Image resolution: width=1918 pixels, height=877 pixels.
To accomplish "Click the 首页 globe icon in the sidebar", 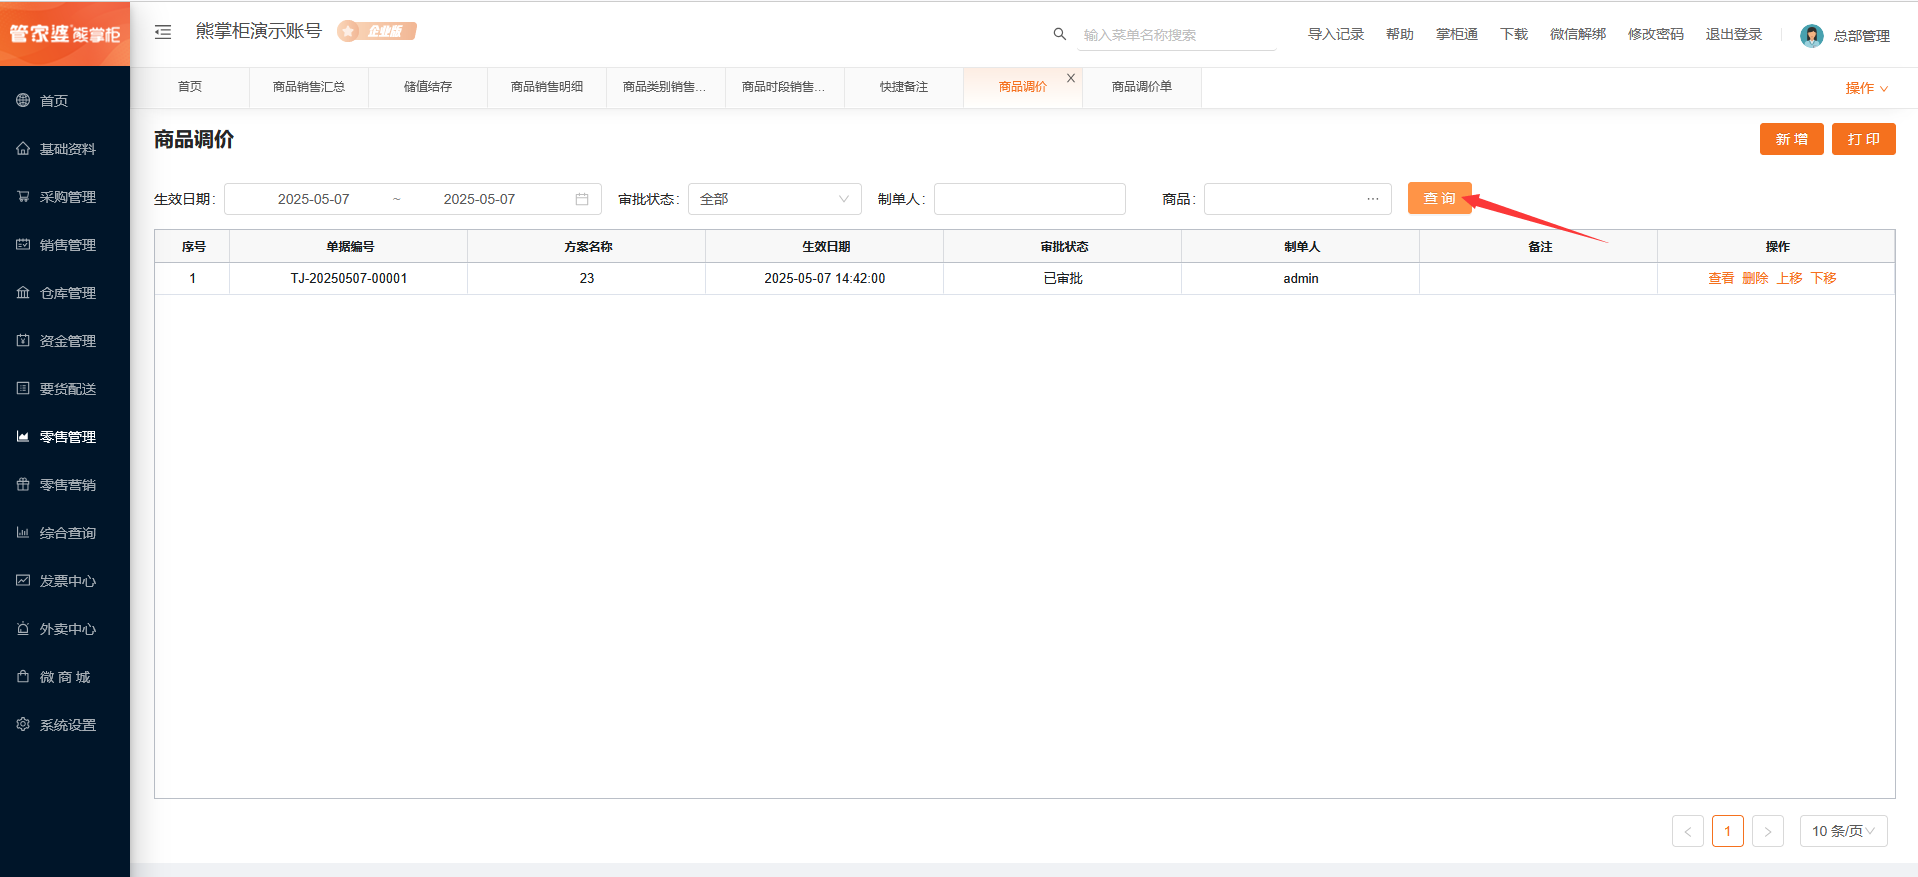I will coord(23,100).
